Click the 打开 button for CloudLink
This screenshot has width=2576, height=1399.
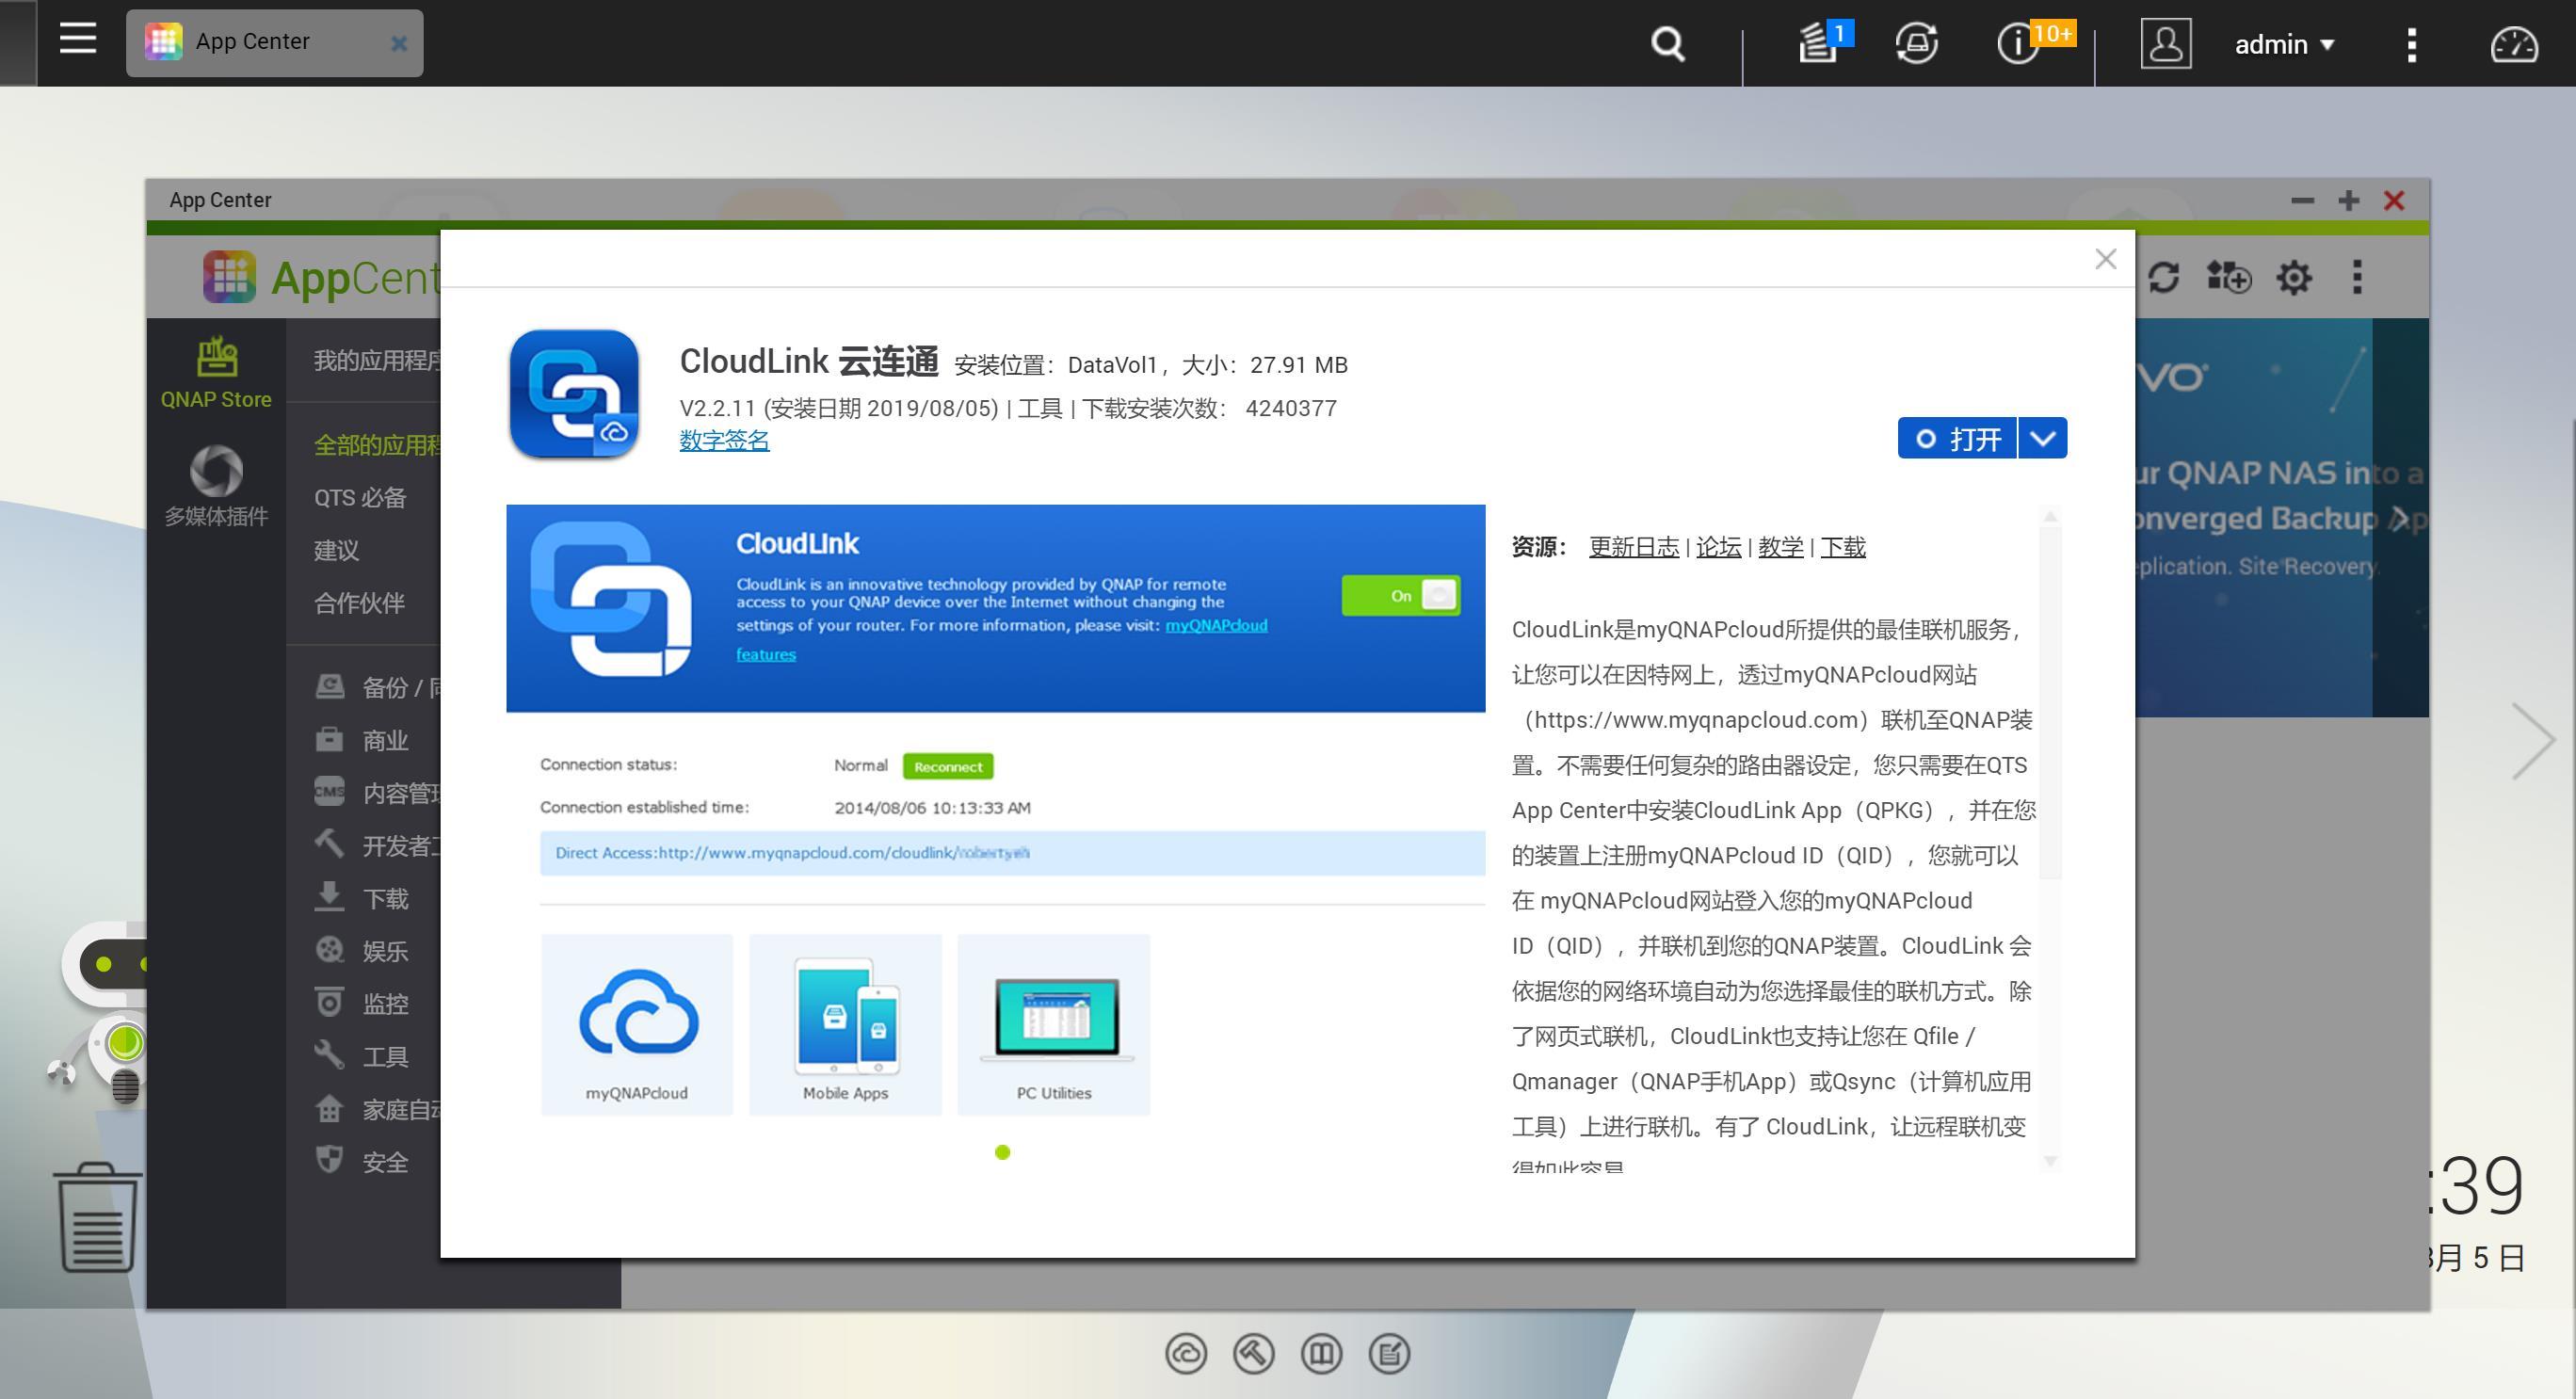tap(1957, 438)
